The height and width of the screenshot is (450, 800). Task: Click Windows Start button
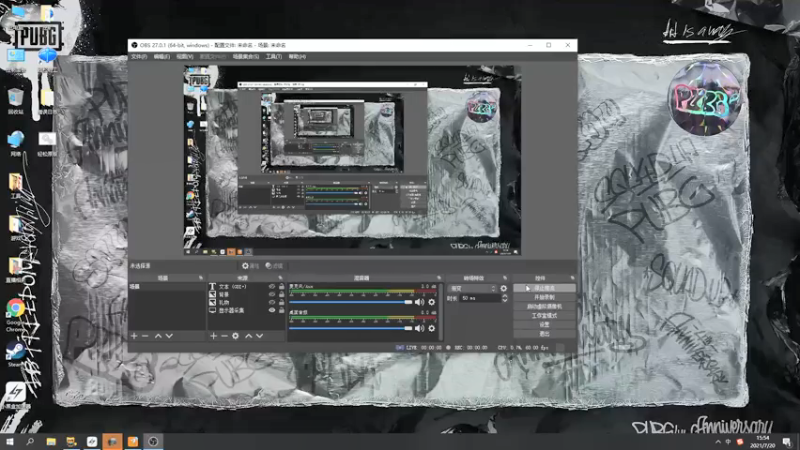pos(9,441)
